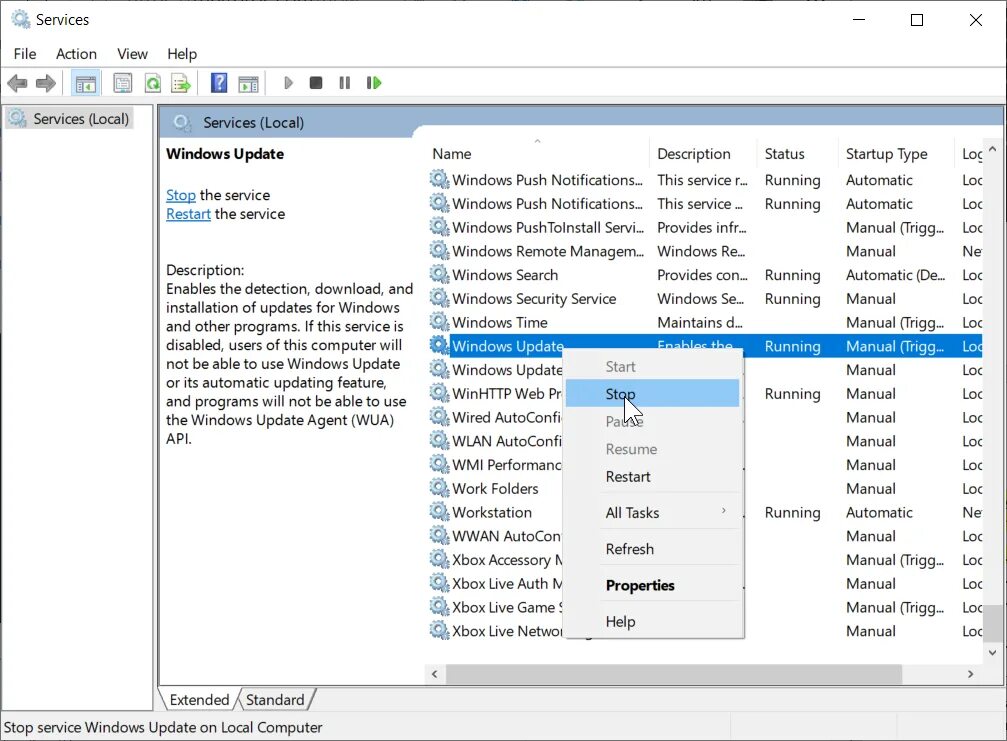This screenshot has width=1007, height=741.
Task: Sort by the Description column header
Action: coord(704,153)
